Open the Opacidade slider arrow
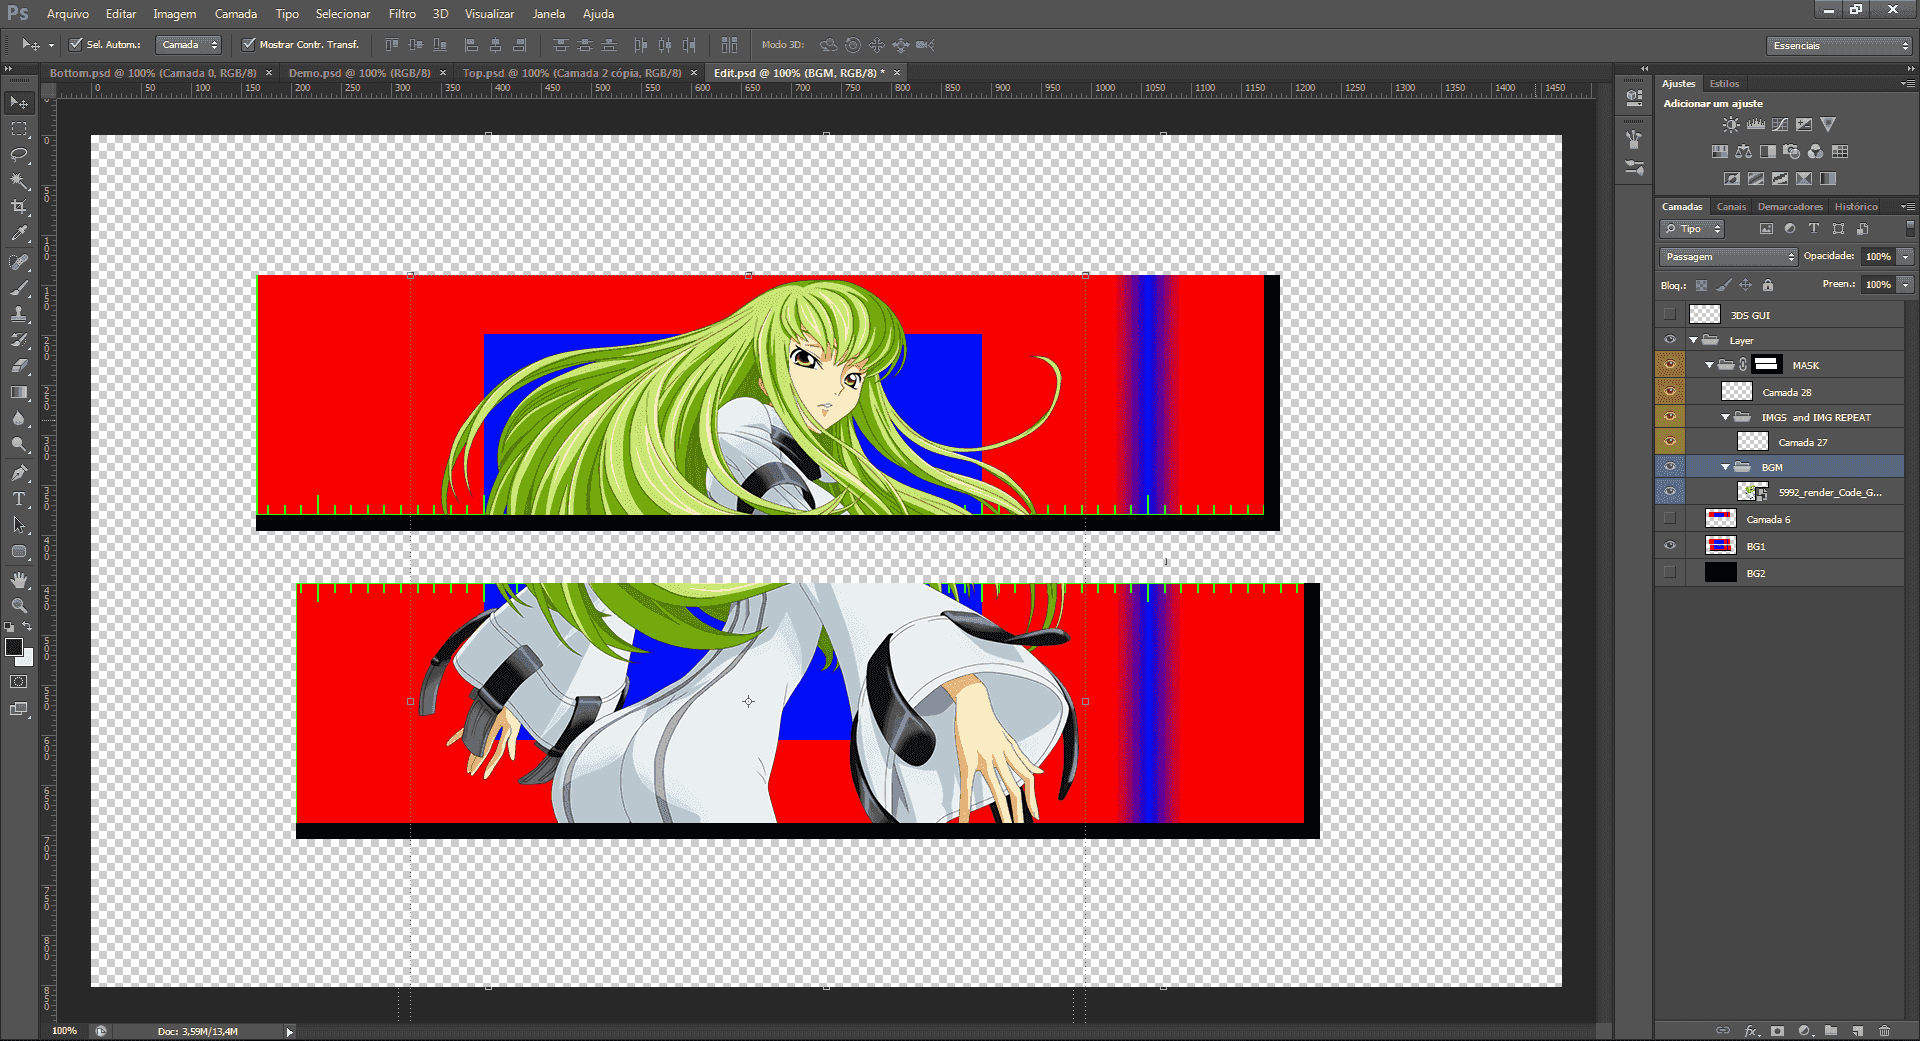The width and height of the screenshot is (1920, 1041). point(1906,257)
